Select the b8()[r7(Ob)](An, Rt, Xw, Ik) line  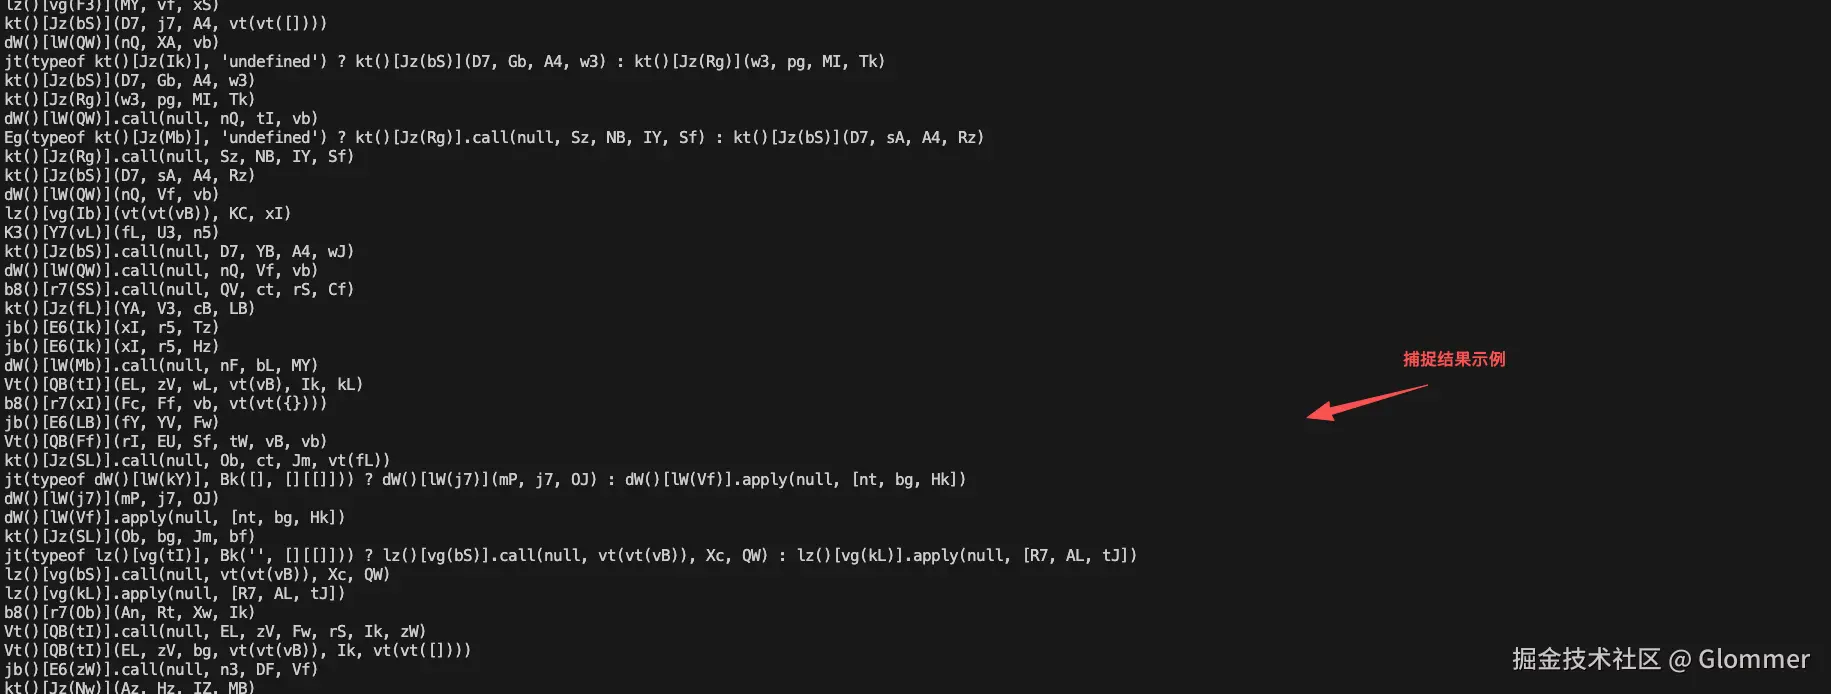click(129, 612)
